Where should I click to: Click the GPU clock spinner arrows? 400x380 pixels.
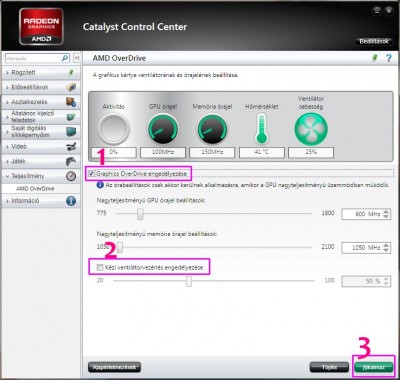point(386,214)
